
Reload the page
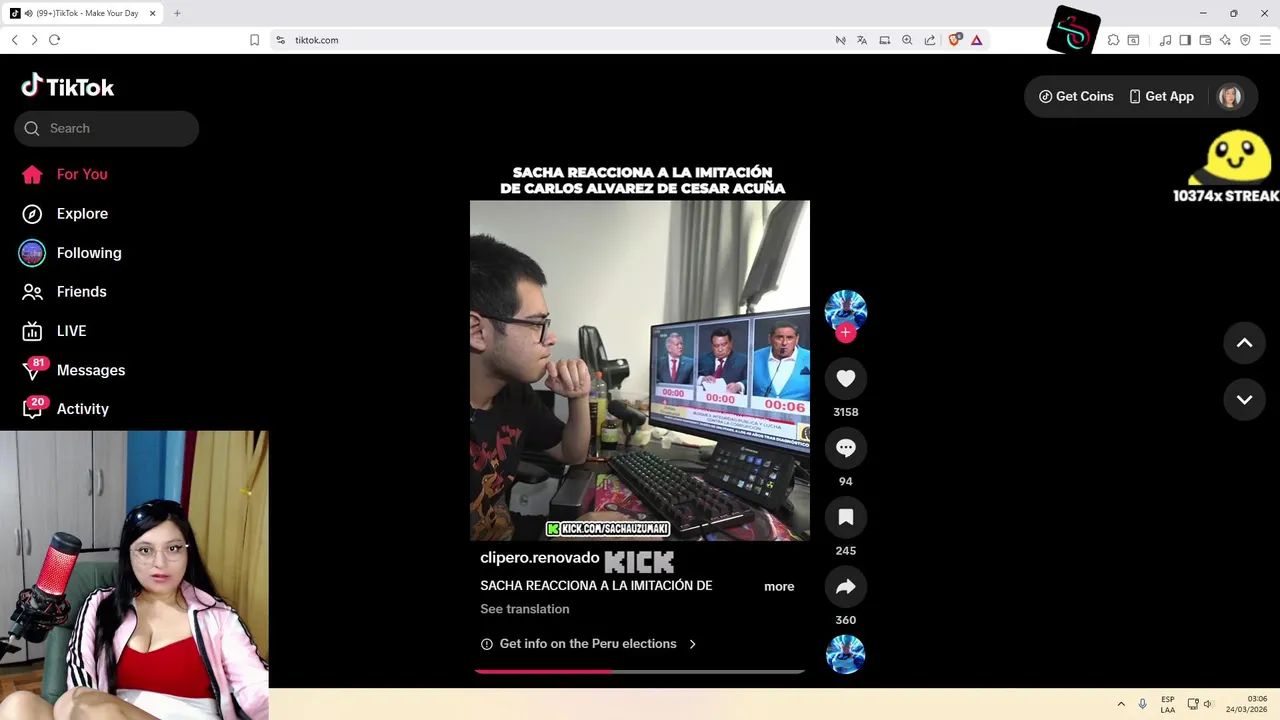54,40
